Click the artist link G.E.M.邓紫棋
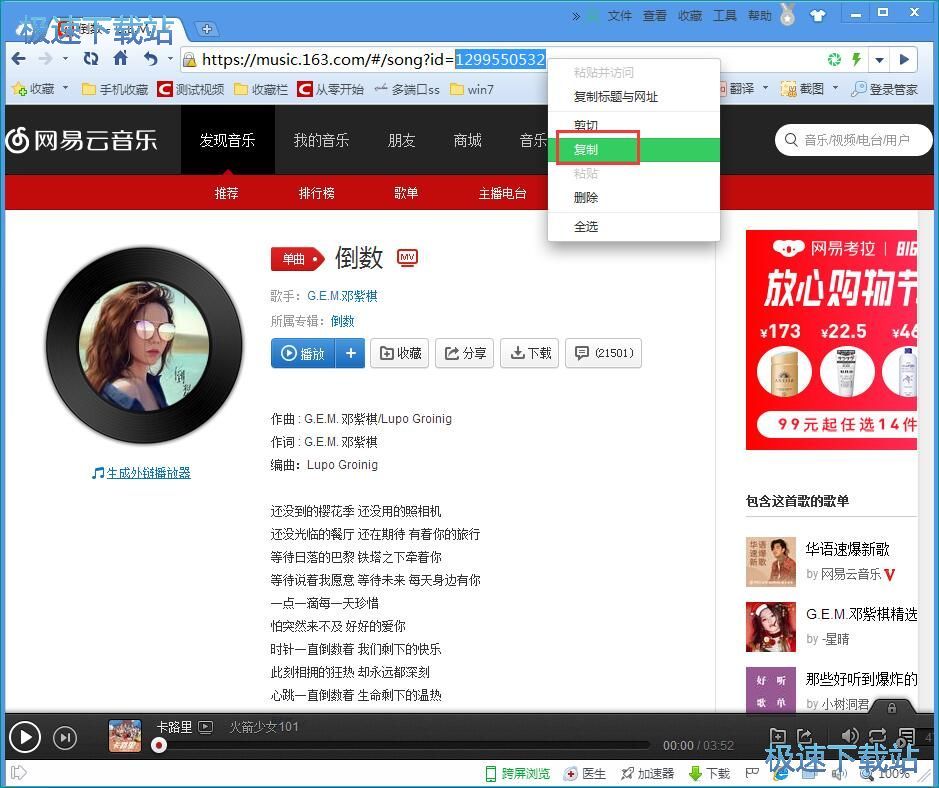This screenshot has height=788, width=939. click(342, 296)
